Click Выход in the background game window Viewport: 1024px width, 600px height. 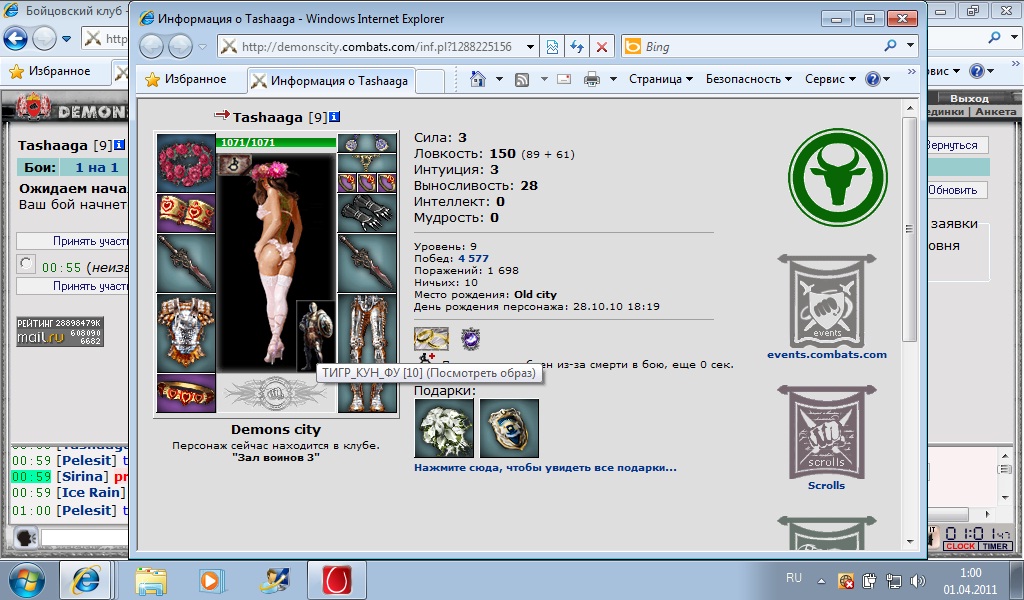(969, 99)
